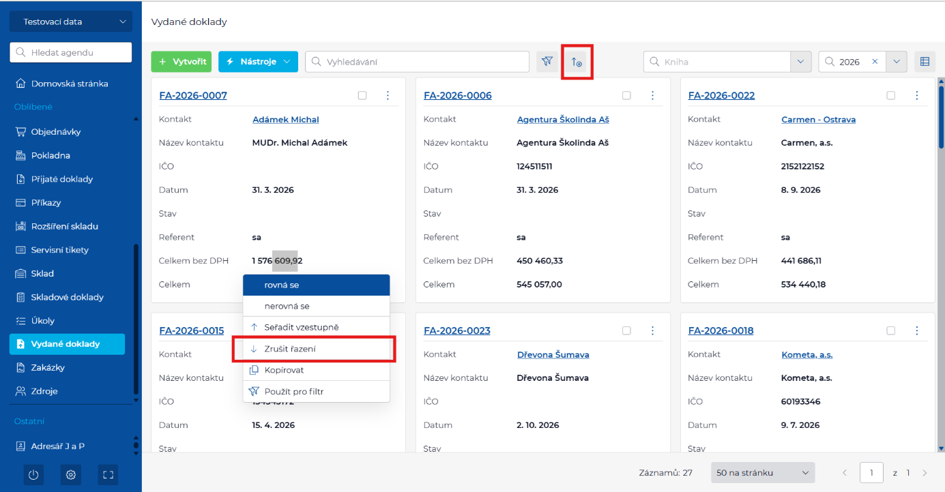Toggle fullscreen mode icon
Viewport: 945px width, 492px height.
point(108,475)
